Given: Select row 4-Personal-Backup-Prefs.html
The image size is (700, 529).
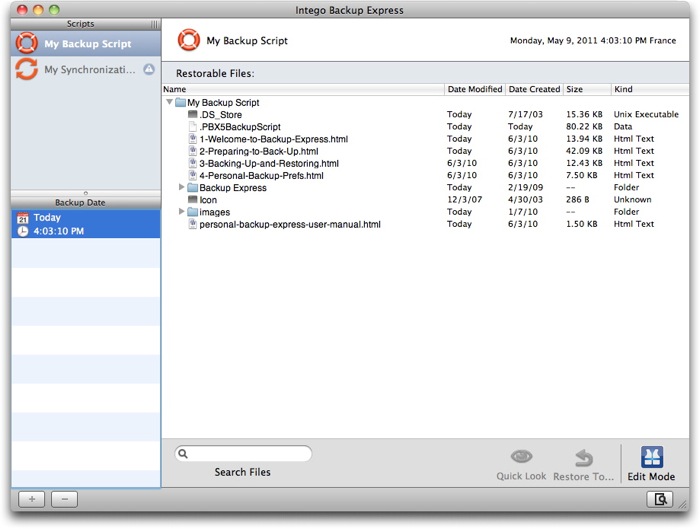Looking at the screenshot, I should pos(425,175).
